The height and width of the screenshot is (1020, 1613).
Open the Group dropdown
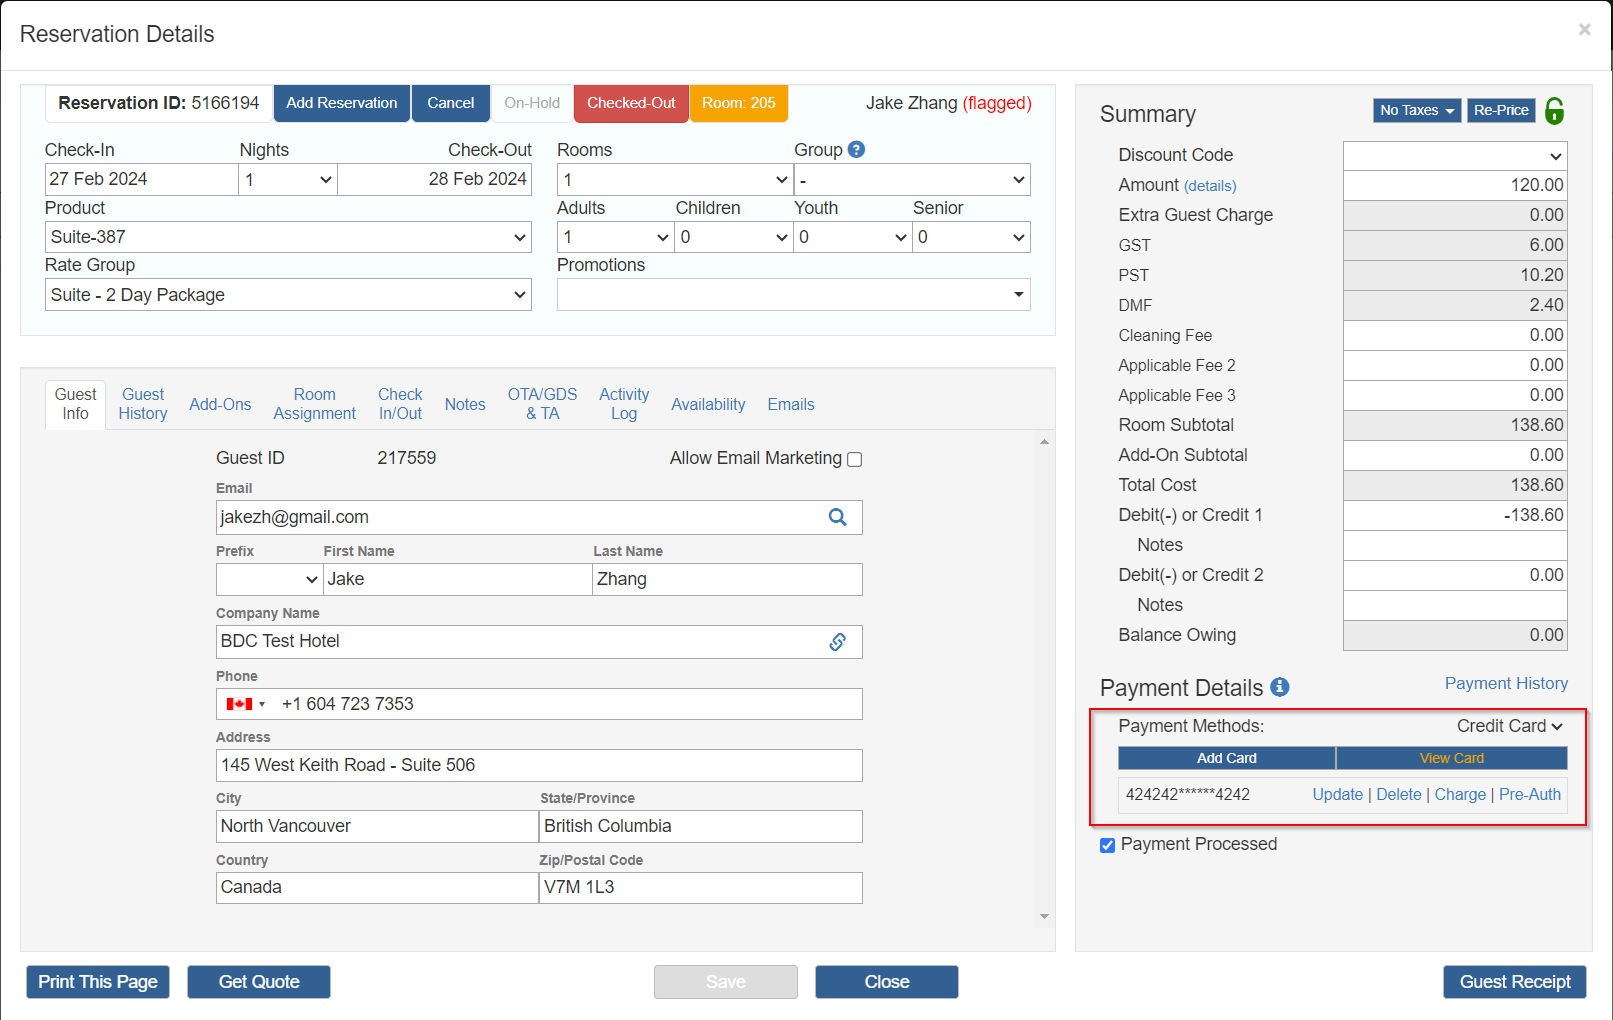pyautogui.click(x=912, y=180)
